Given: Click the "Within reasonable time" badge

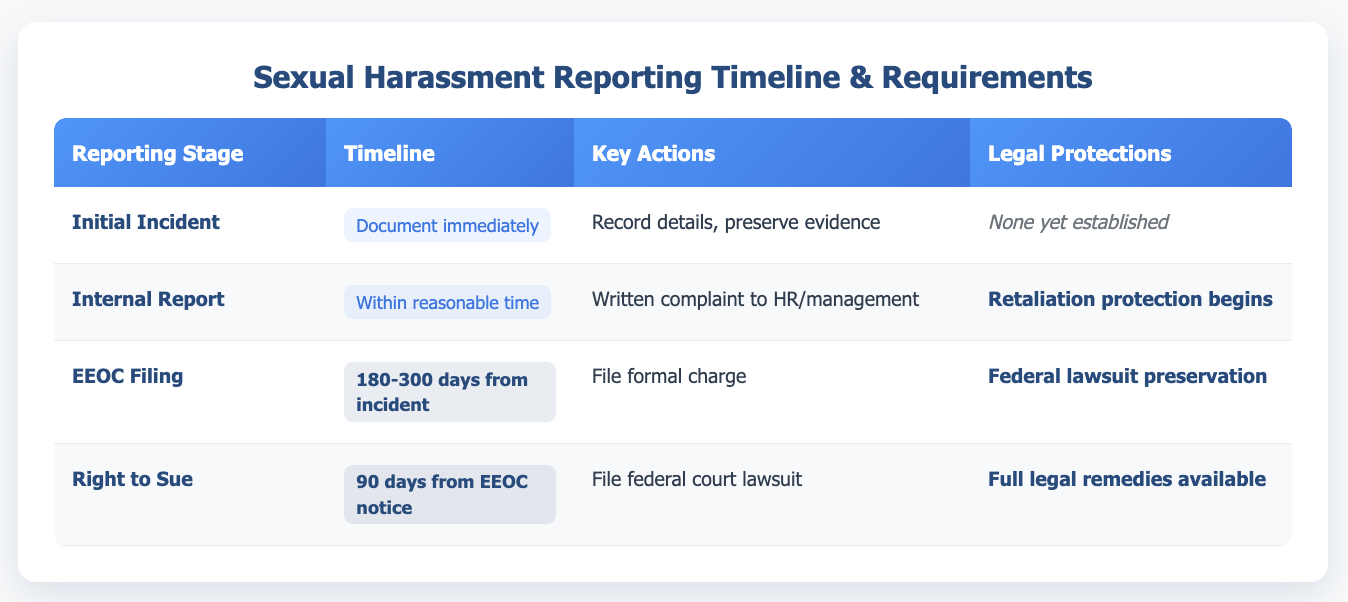Looking at the screenshot, I should (x=447, y=302).
